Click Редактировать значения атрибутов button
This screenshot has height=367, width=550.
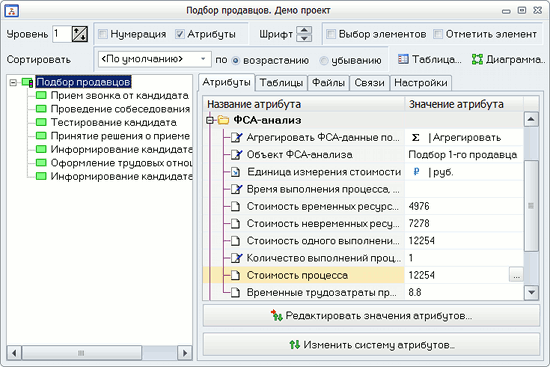click(371, 316)
